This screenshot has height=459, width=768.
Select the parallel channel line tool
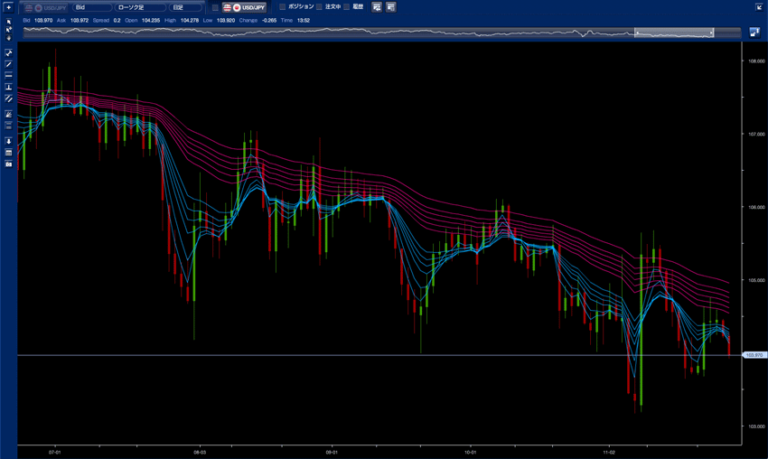tap(8, 99)
